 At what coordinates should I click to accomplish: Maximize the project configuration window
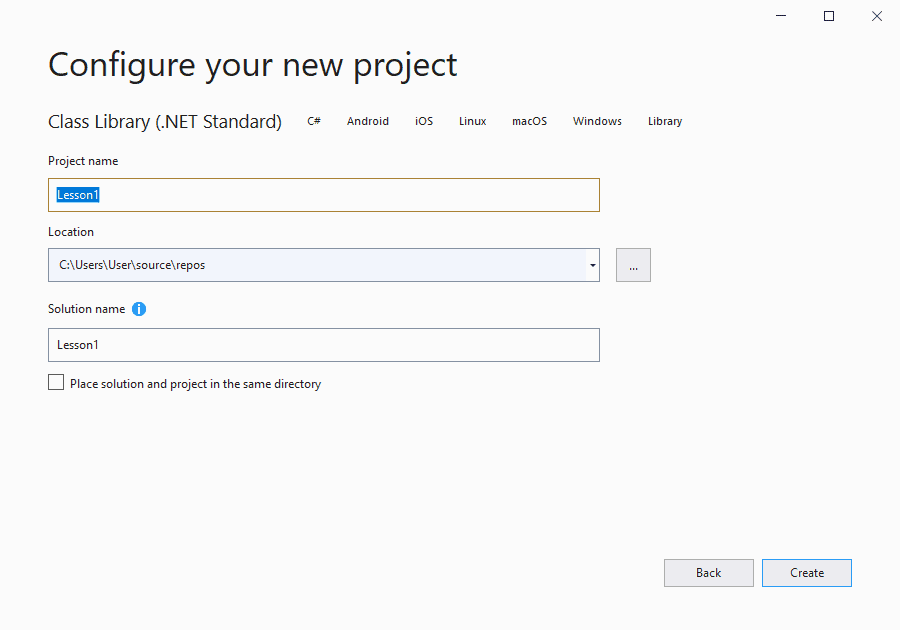pos(829,16)
